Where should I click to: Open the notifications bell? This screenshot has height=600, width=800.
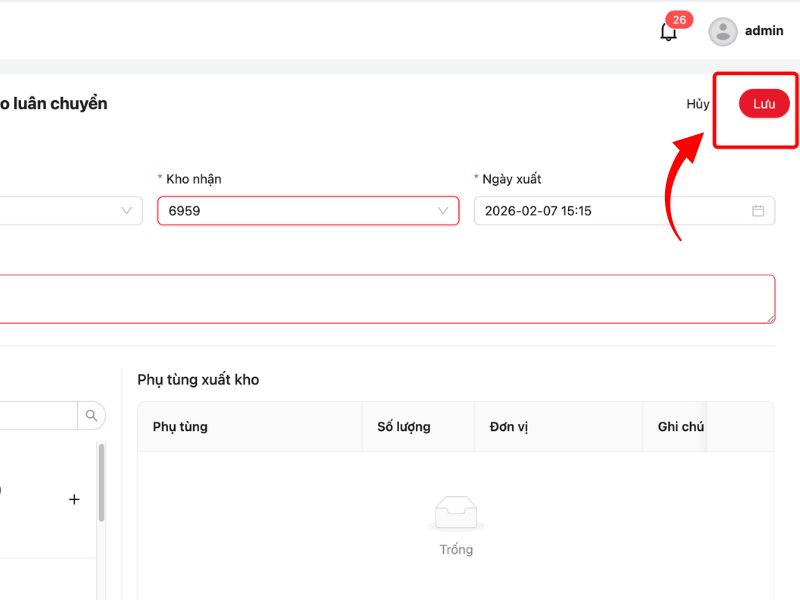(x=669, y=32)
